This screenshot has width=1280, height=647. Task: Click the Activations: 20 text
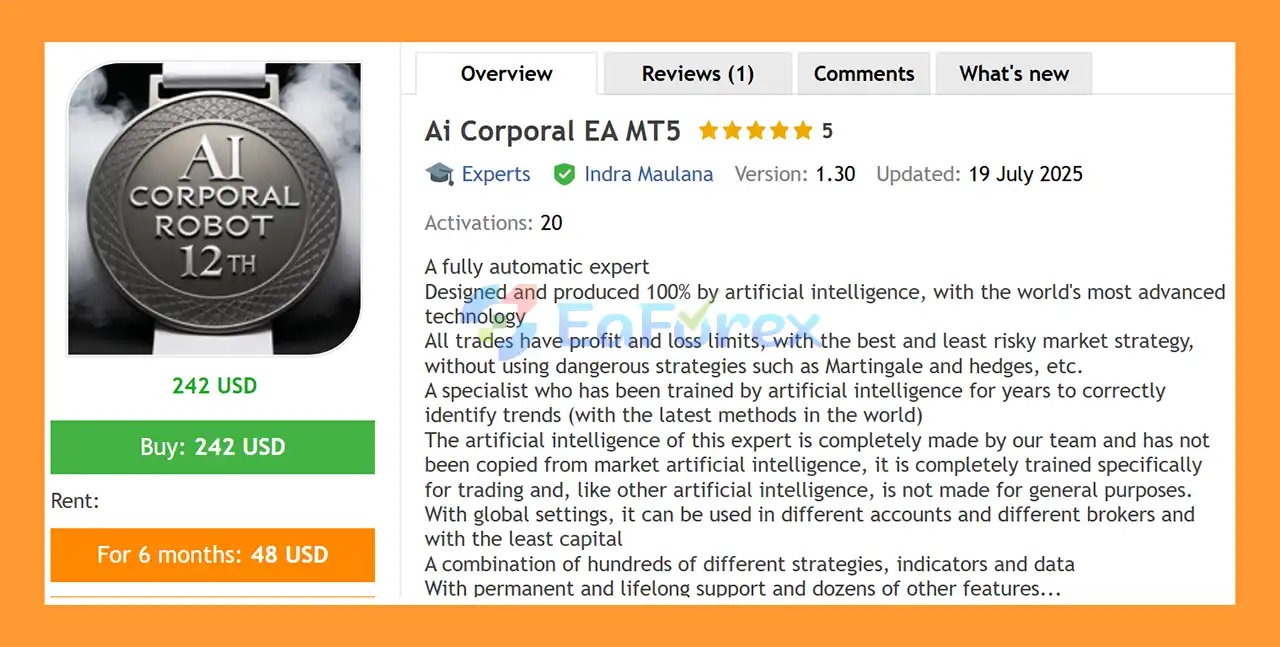pos(494,223)
